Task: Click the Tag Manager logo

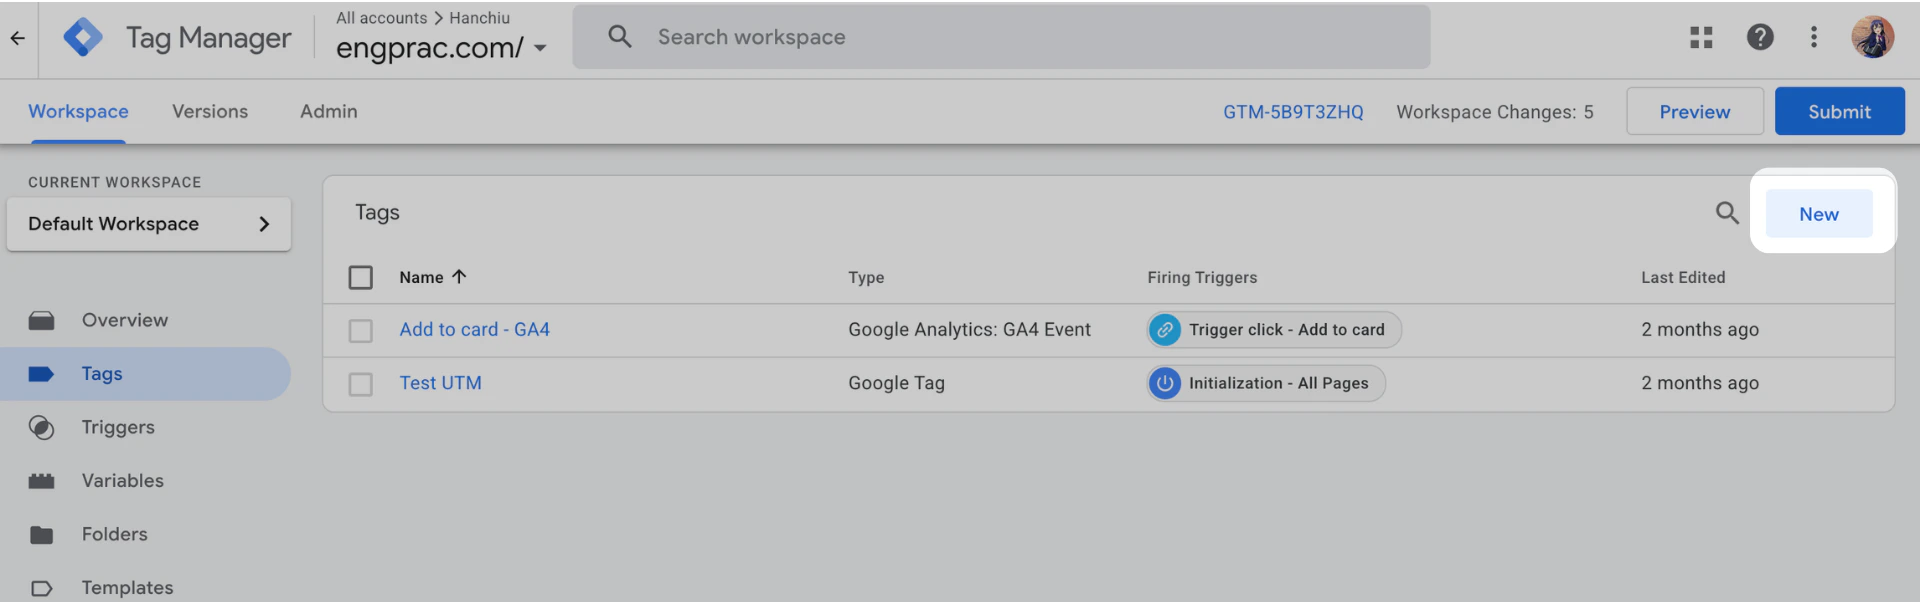Action: (83, 38)
